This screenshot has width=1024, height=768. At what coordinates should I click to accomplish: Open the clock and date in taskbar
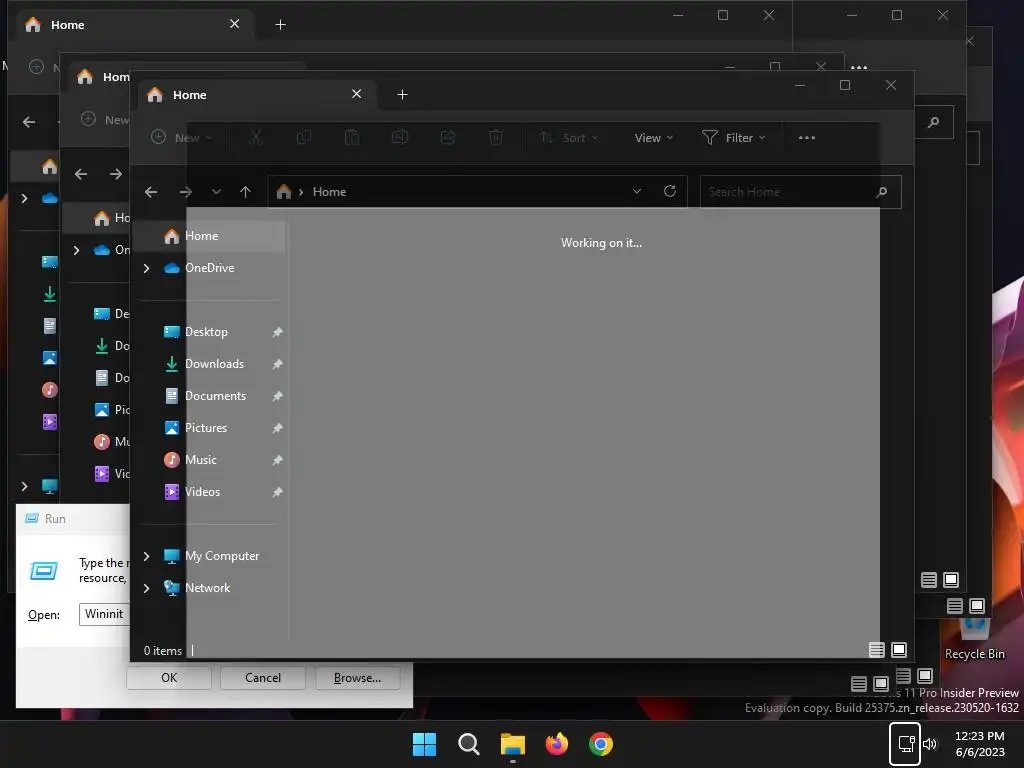click(980, 744)
